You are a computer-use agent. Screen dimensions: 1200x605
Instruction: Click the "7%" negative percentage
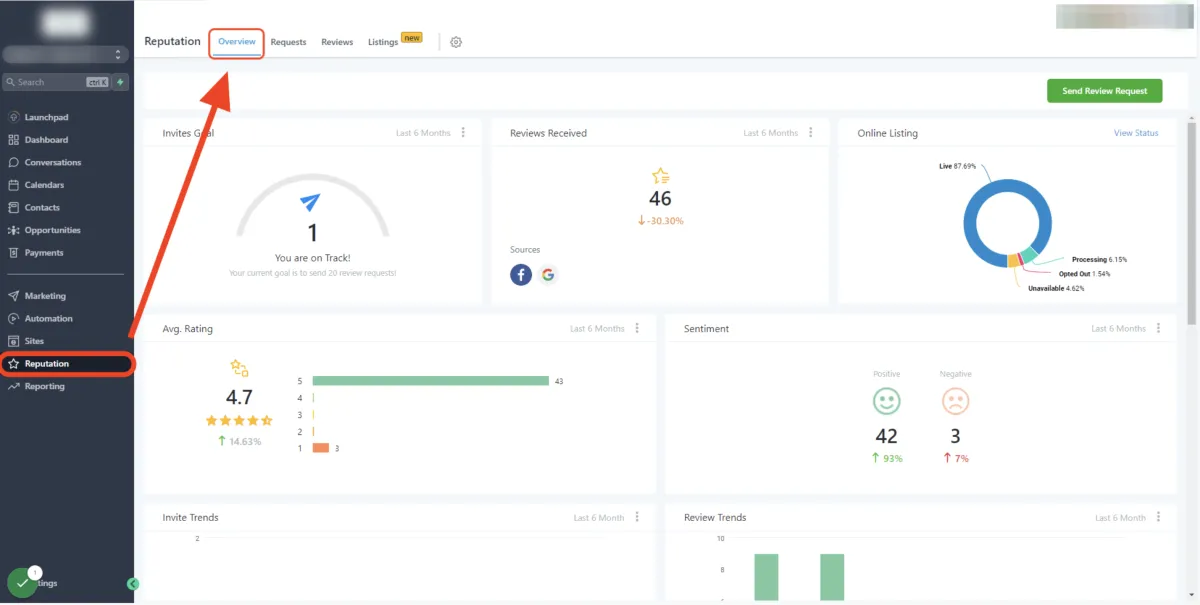point(961,458)
